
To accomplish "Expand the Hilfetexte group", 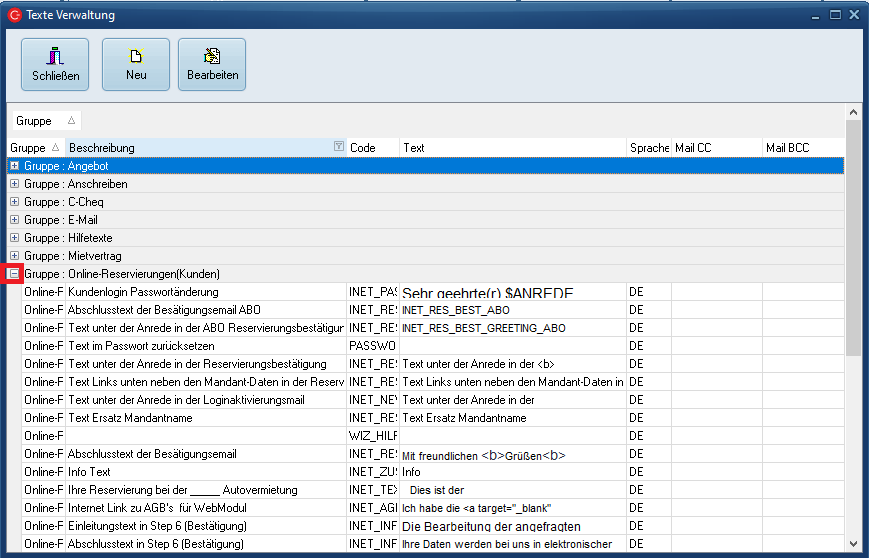I will [x=14, y=238].
